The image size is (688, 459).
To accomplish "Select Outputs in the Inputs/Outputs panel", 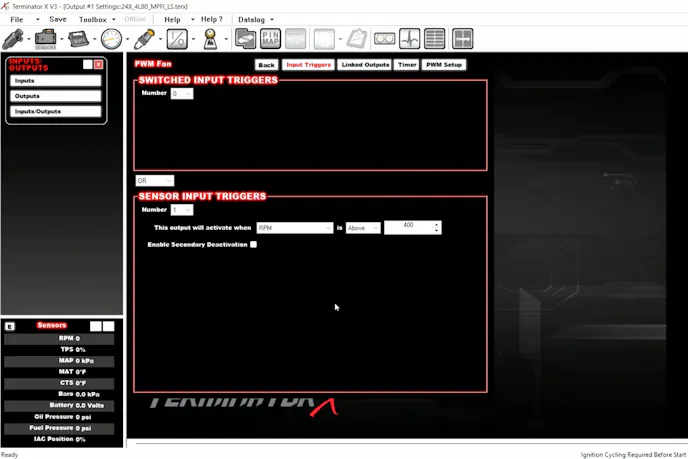I will click(x=55, y=96).
